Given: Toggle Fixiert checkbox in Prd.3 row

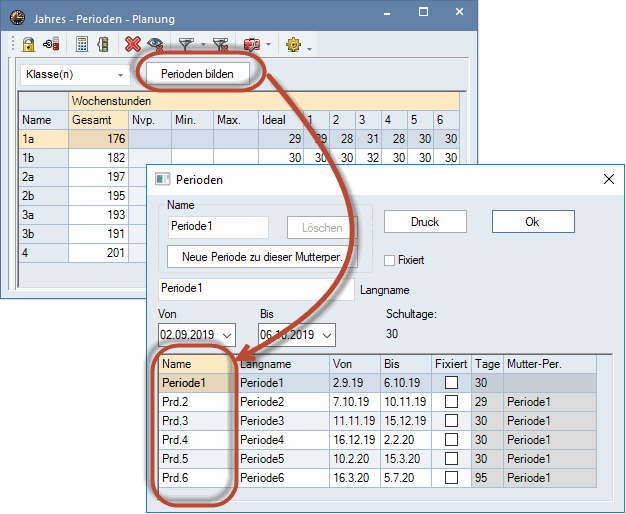Looking at the screenshot, I should [x=451, y=421].
